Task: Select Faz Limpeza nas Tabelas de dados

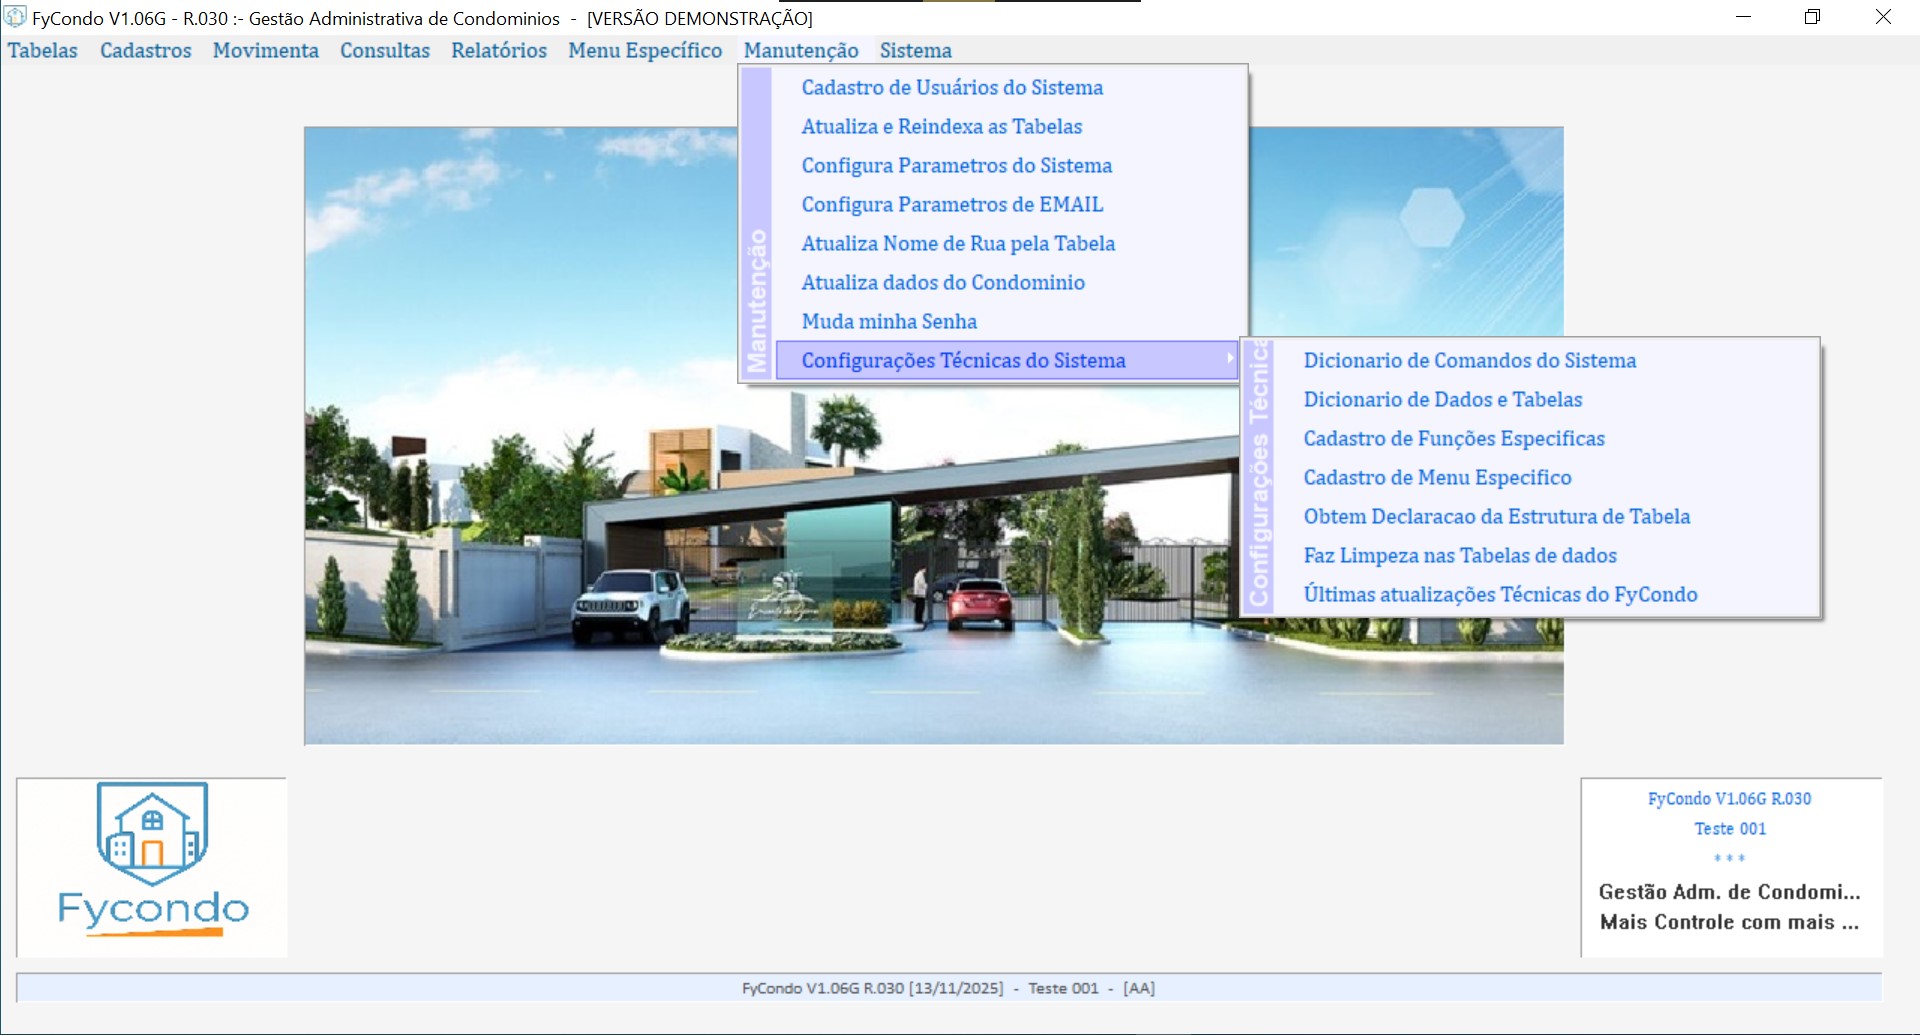Action: [1459, 555]
